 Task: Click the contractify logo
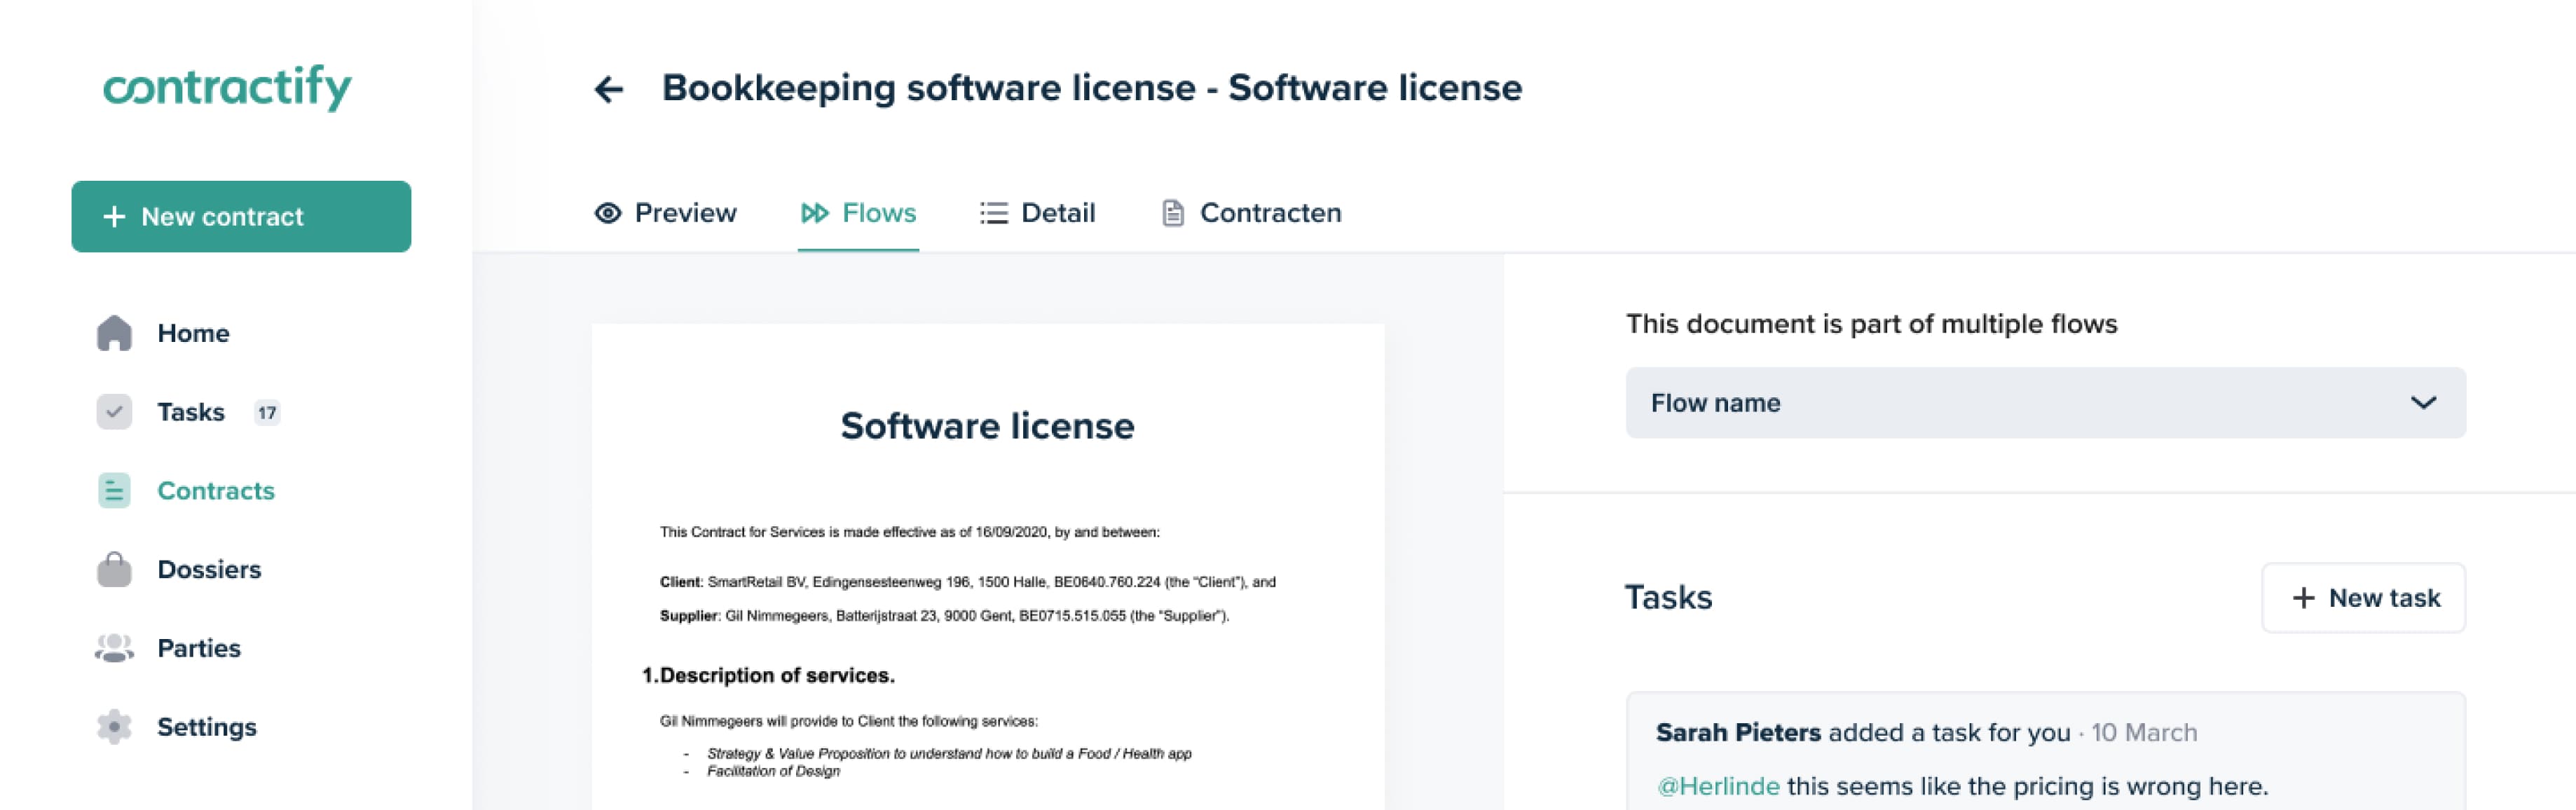point(227,87)
